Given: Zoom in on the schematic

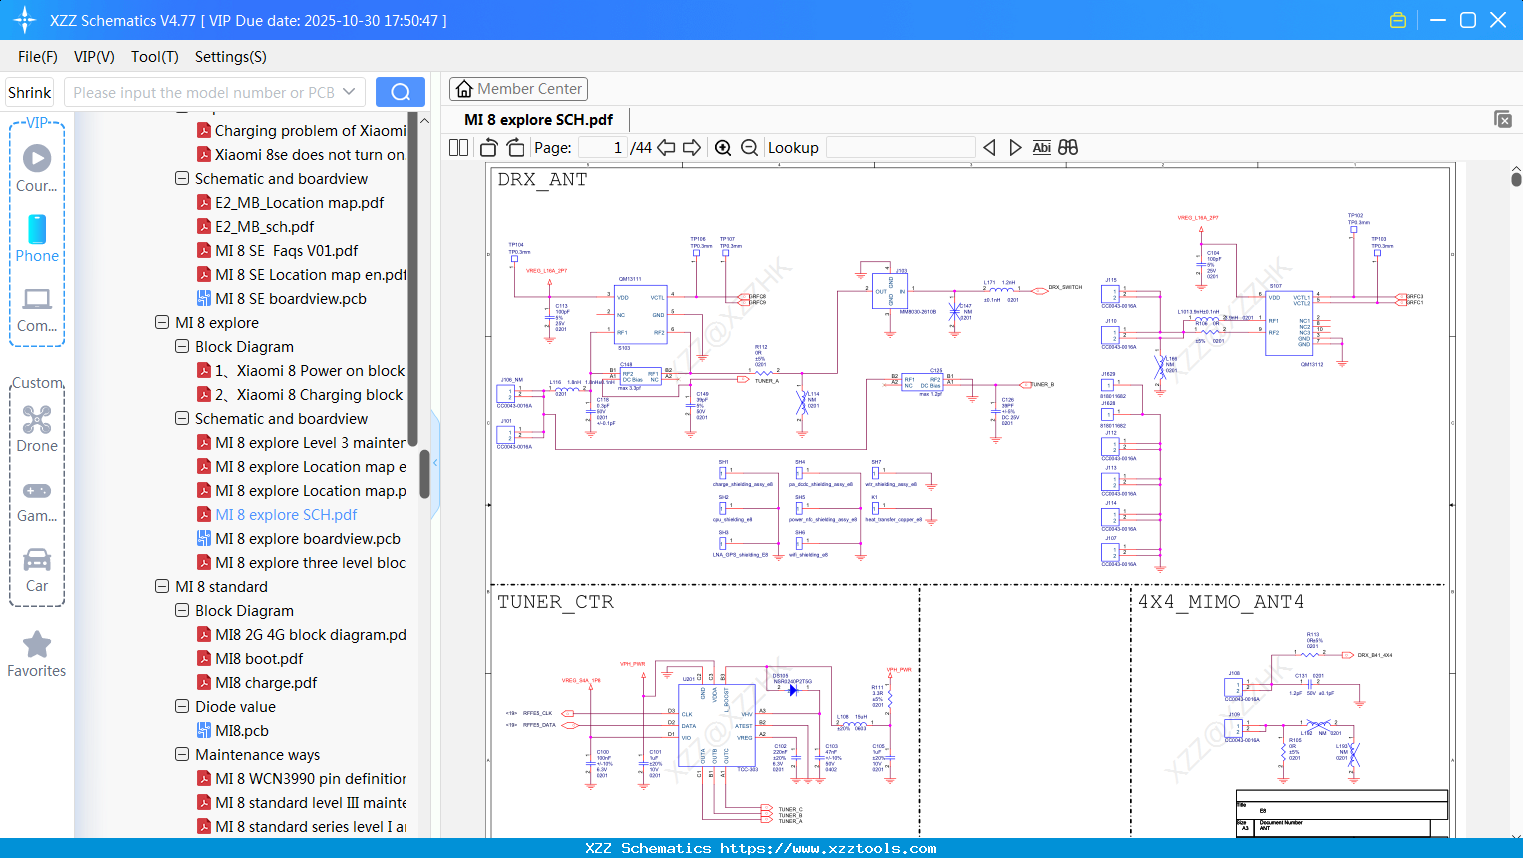Looking at the screenshot, I should [723, 148].
